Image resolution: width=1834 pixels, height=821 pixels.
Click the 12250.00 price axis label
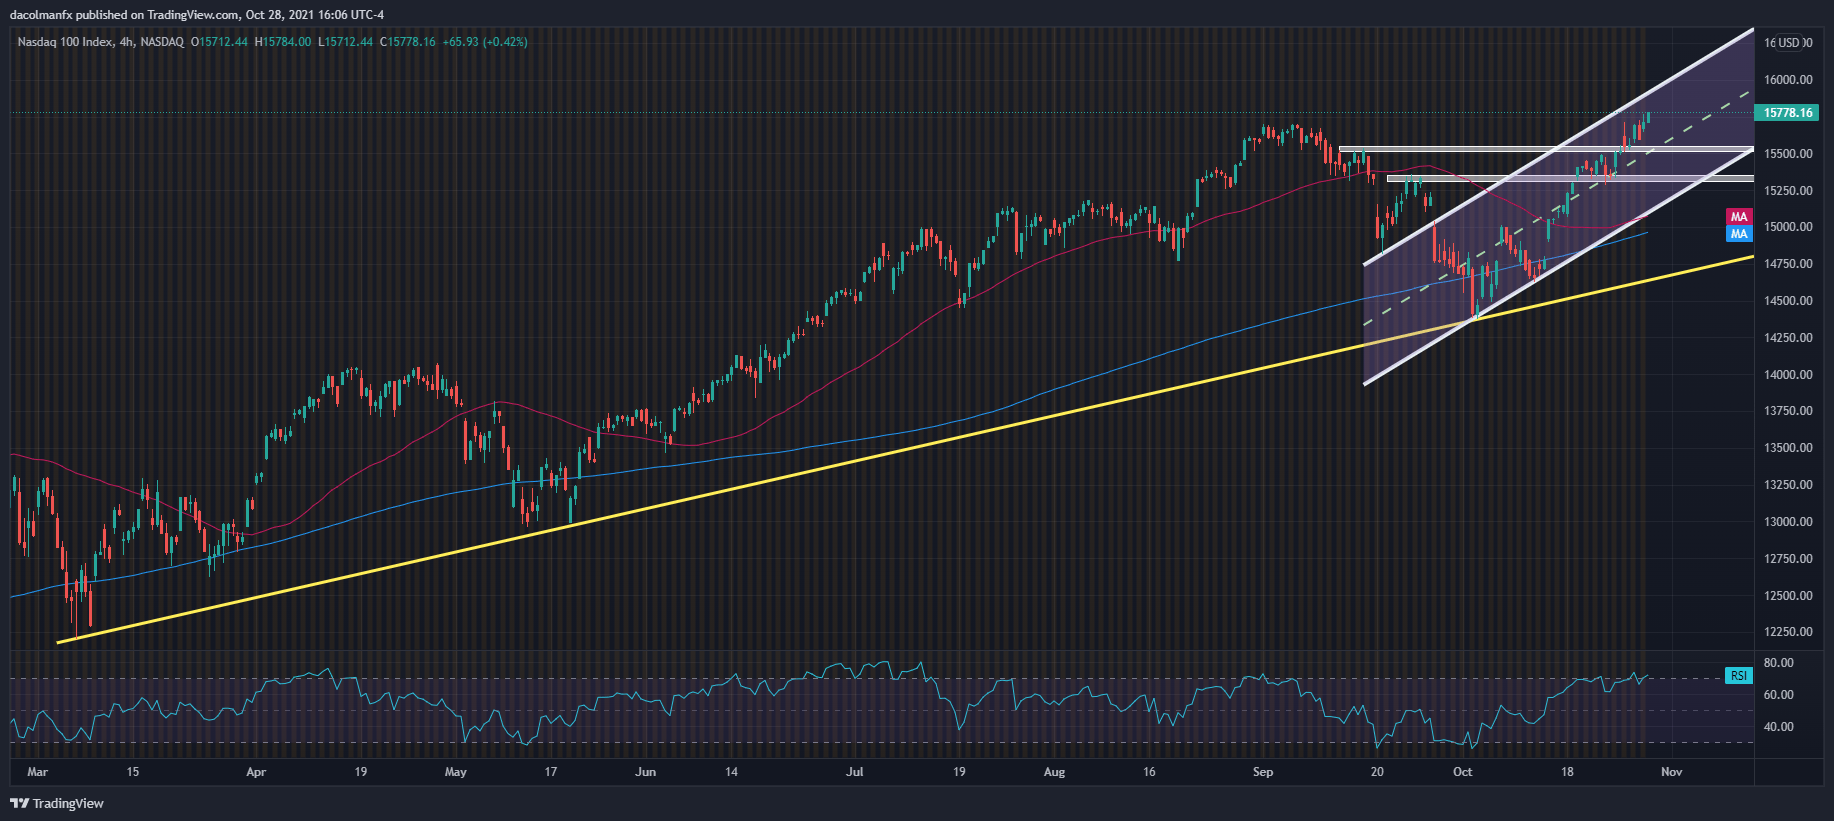click(x=1788, y=632)
